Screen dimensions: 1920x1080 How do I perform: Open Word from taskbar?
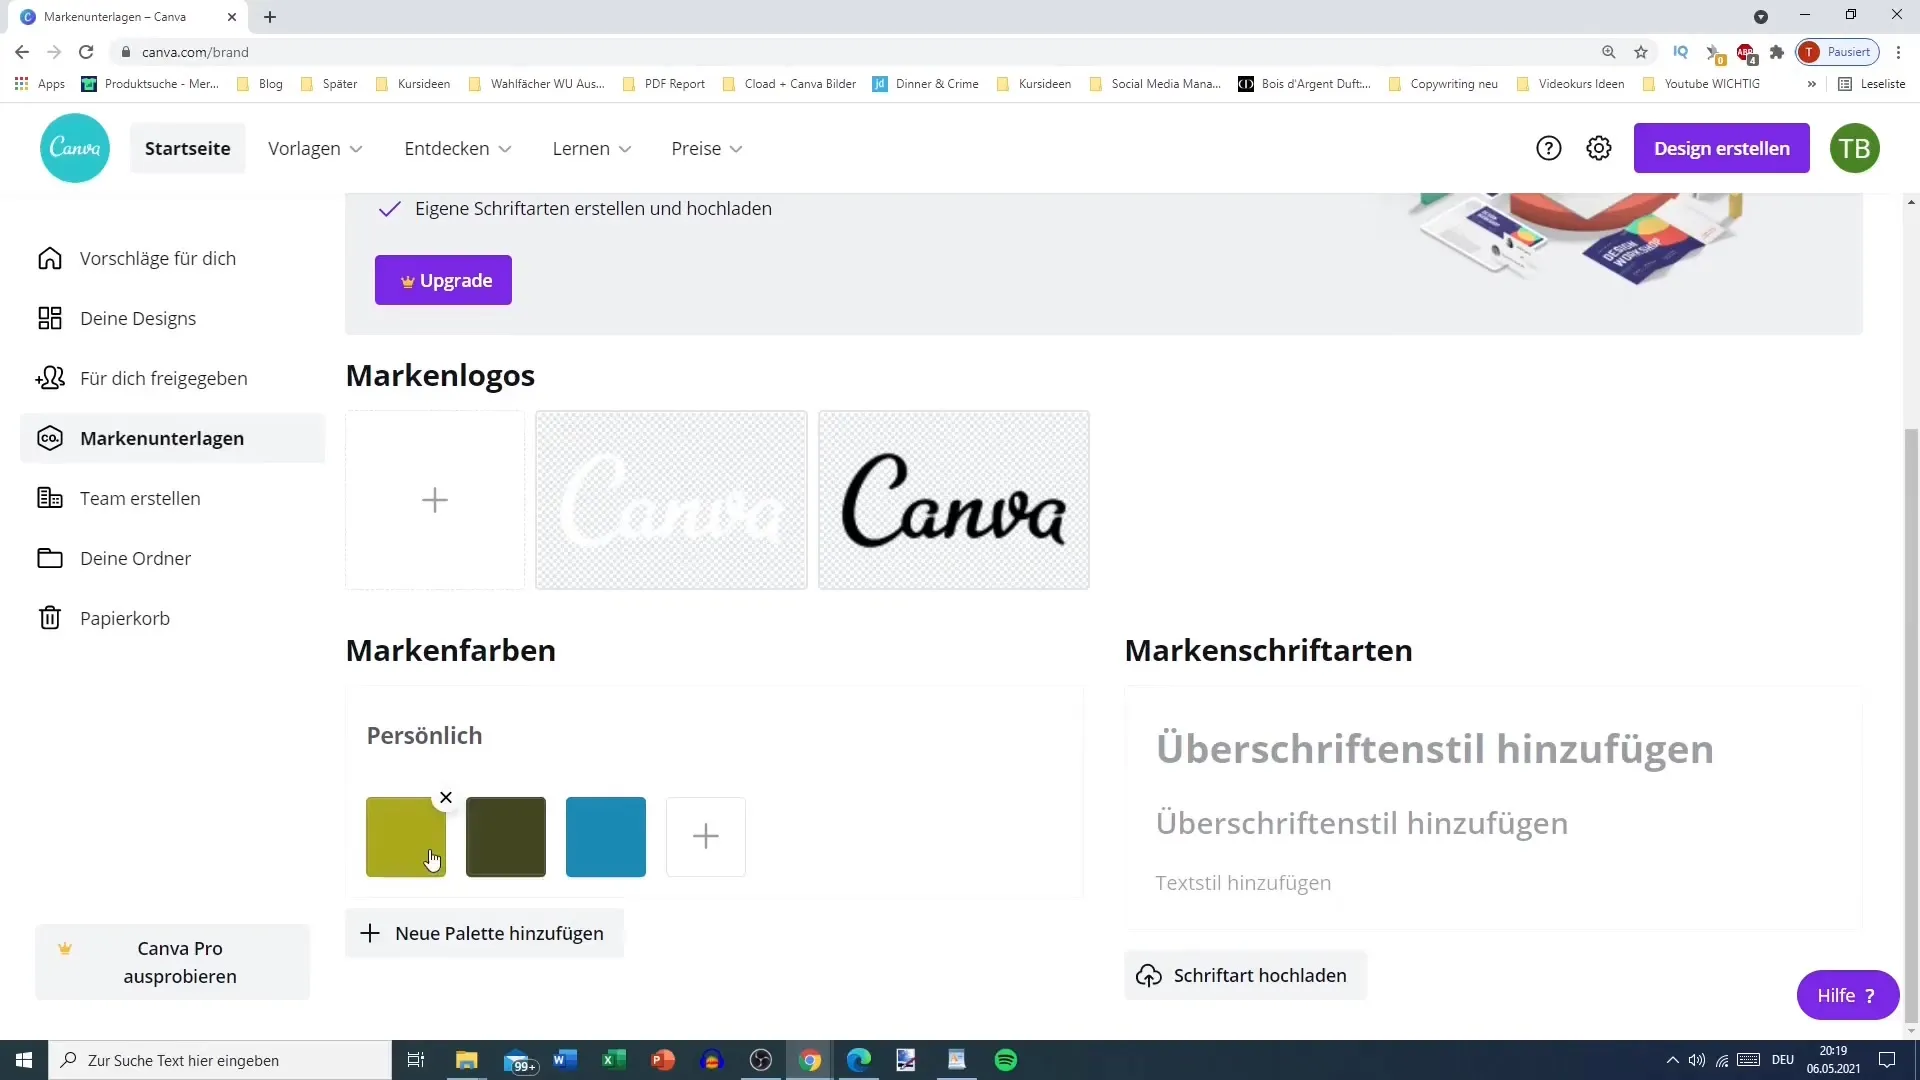coord(565,1060)
